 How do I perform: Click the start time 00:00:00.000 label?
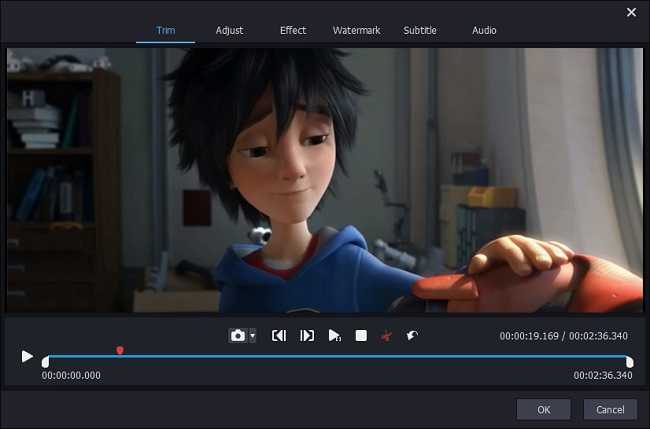71,376
